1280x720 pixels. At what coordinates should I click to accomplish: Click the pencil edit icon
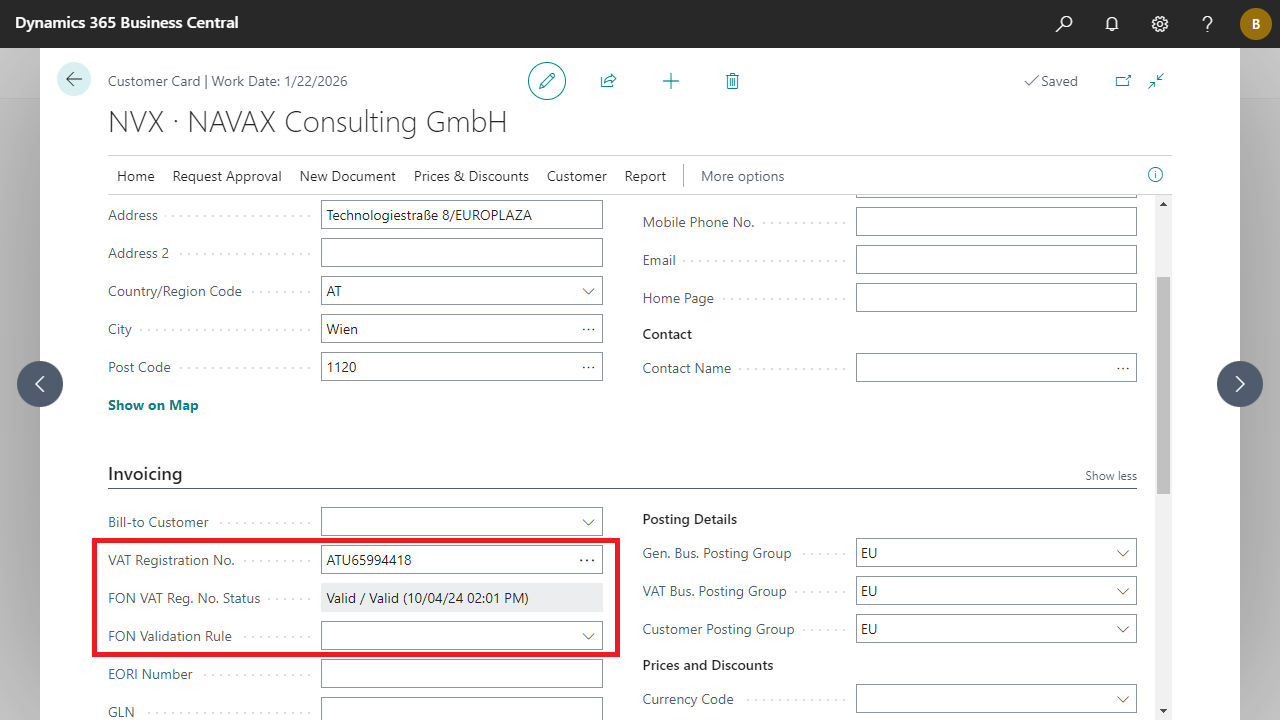coord(547,81)
